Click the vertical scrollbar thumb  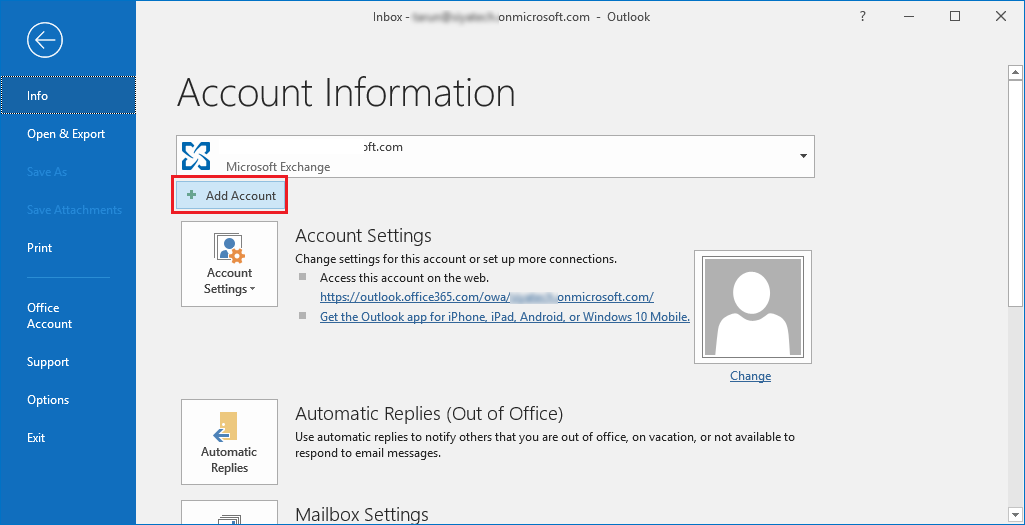click(x=1015, y=192)
